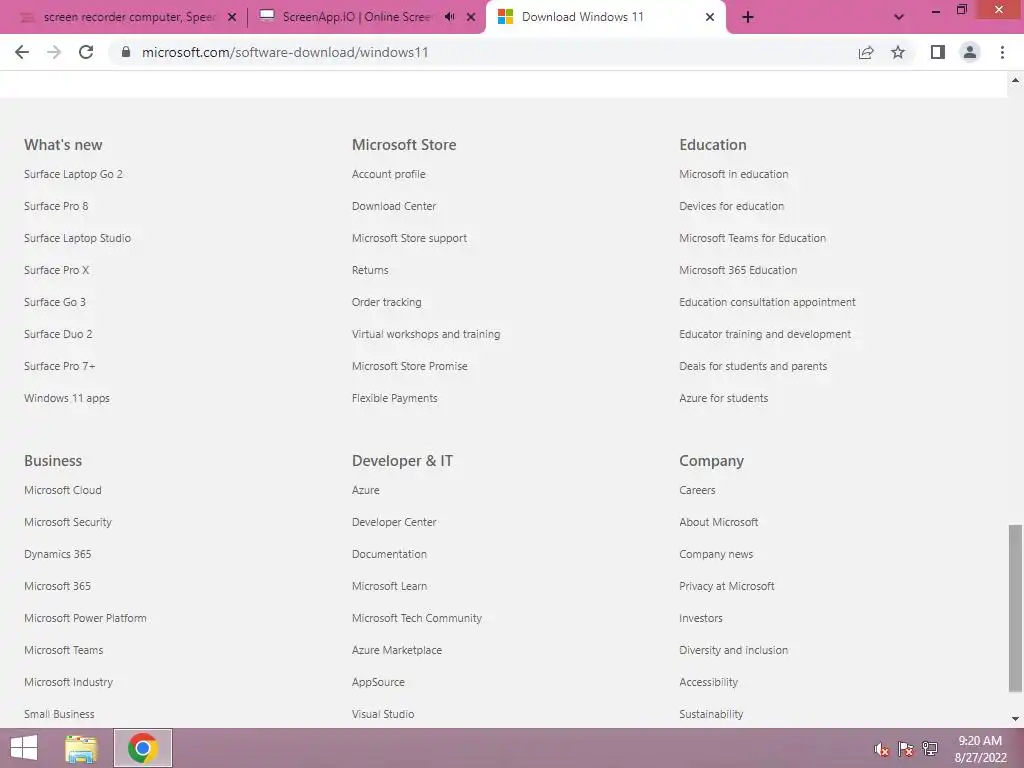Click the muted volume tray icon
This screenshot has width=1024, height=768.
tap(881, 749)
